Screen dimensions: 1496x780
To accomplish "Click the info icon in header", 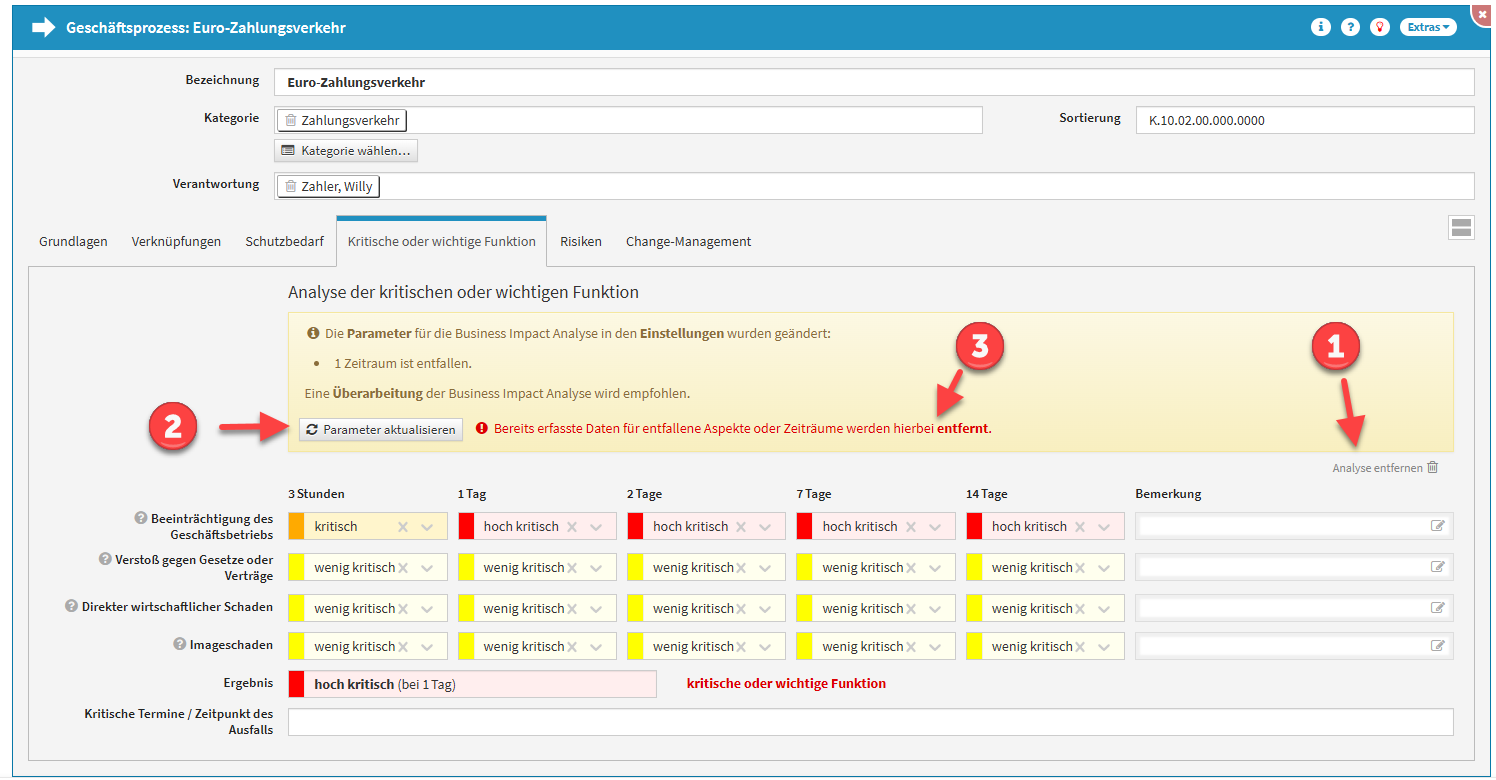I will pyautogui.click(x=1321, y=27).
